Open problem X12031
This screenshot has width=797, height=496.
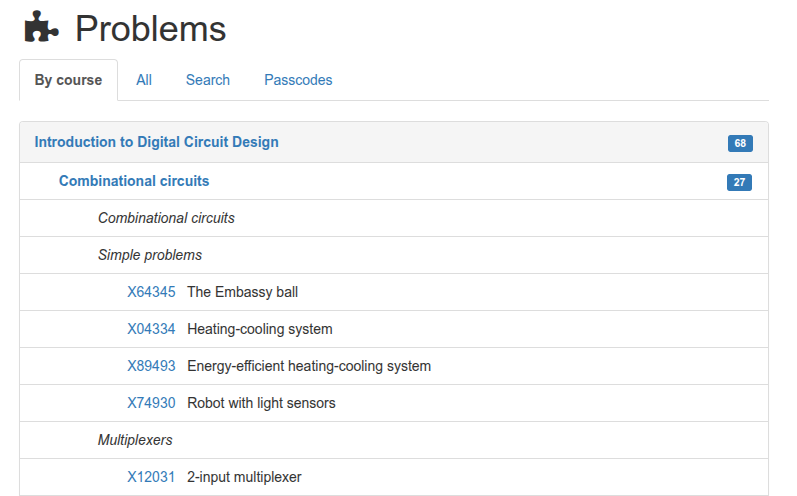tap(151, 477)
